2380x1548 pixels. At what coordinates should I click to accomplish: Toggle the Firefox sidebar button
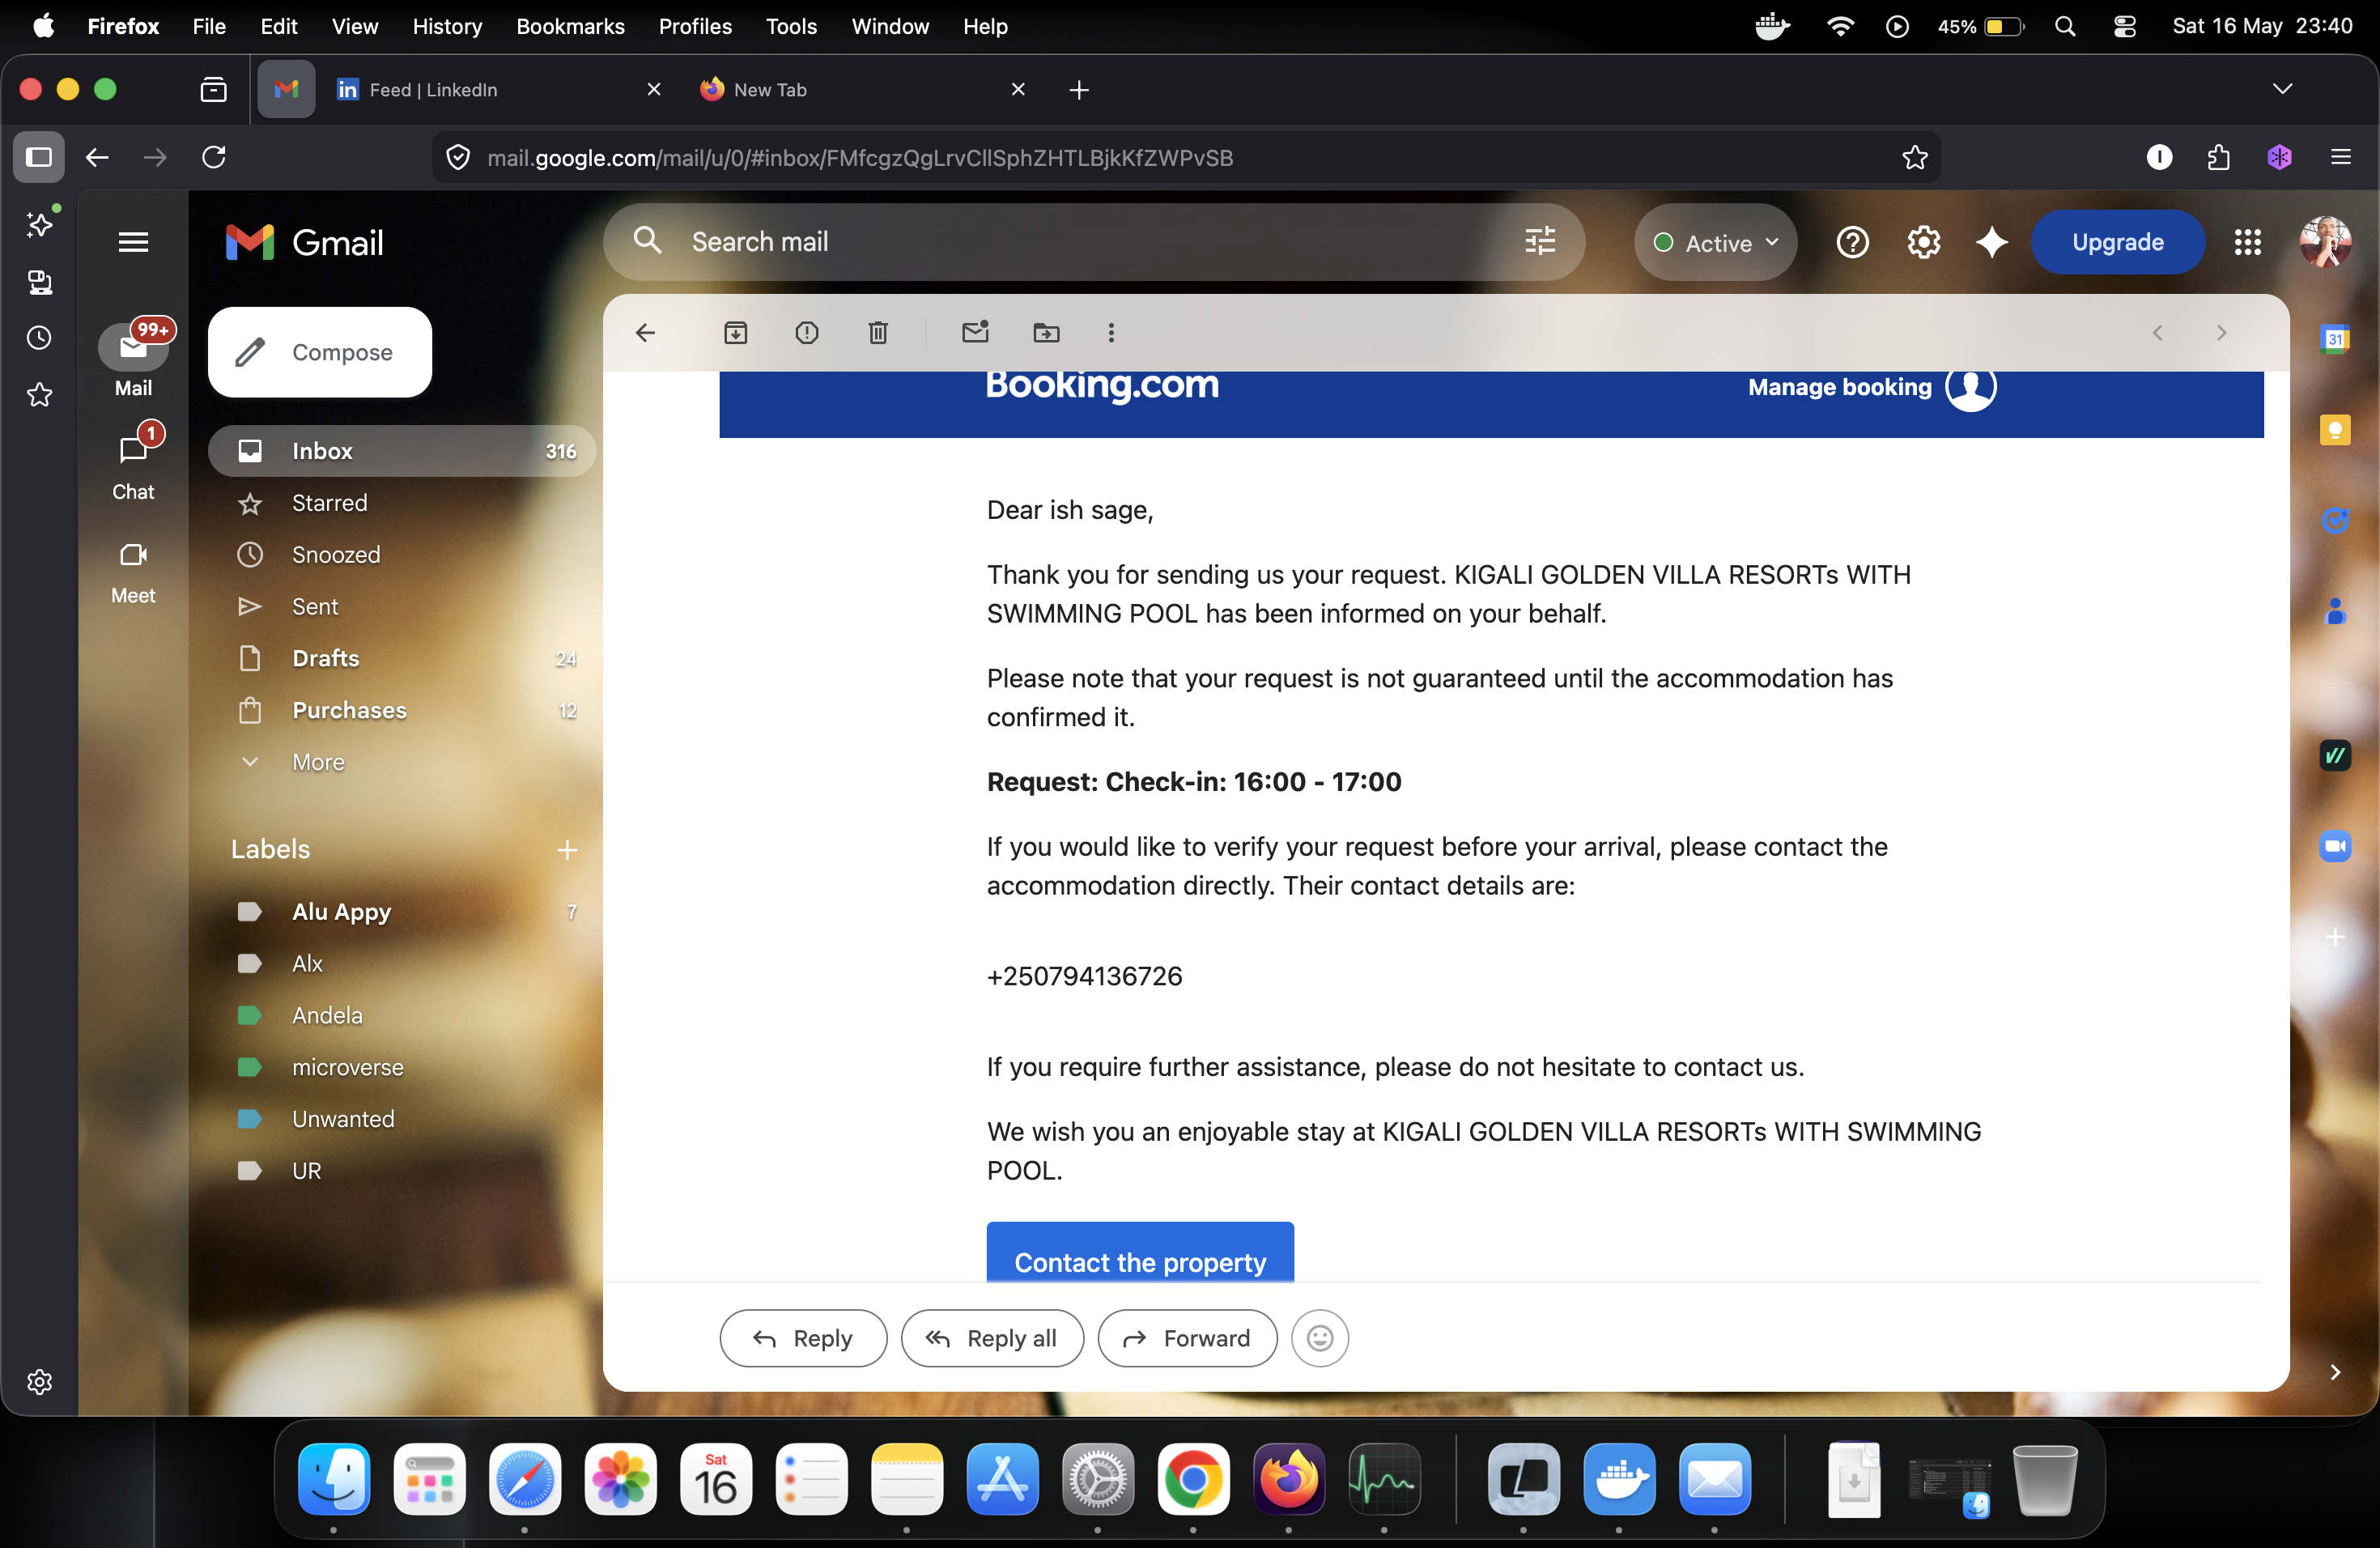click(x=39, y=157)
